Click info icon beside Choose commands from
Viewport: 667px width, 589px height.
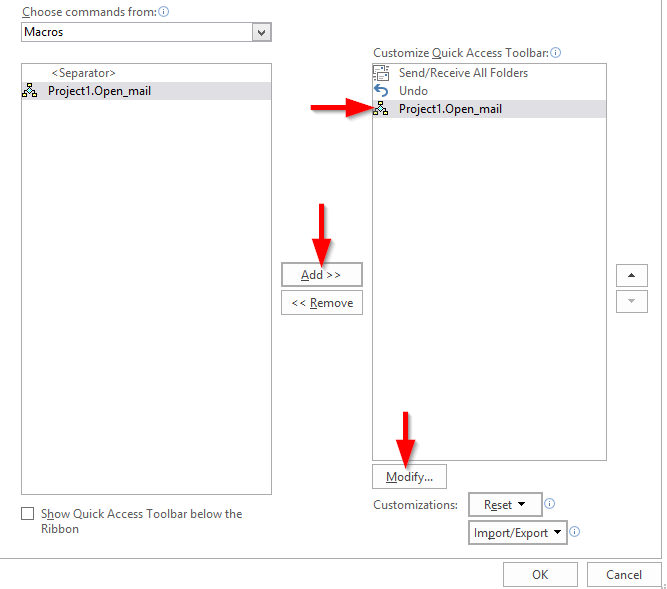coord(163,11)
